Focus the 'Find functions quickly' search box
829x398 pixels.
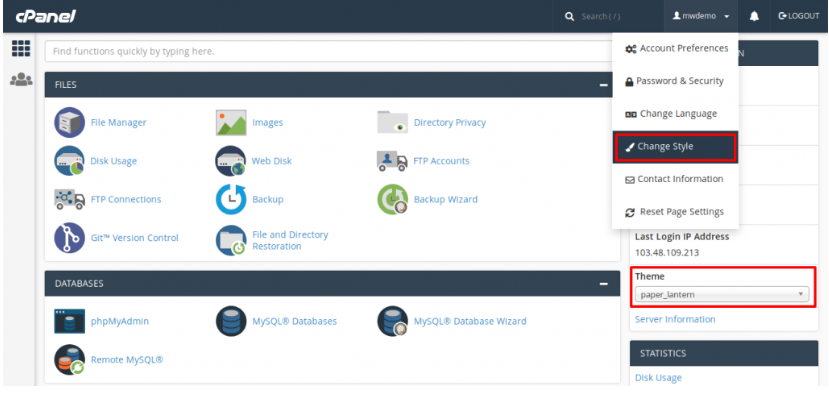coord(332,51)
